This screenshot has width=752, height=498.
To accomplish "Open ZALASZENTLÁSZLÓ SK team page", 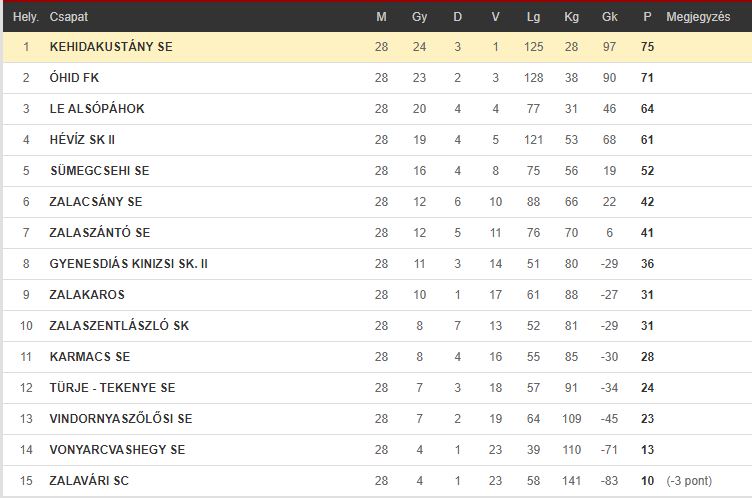I will (x=119, y=326).
